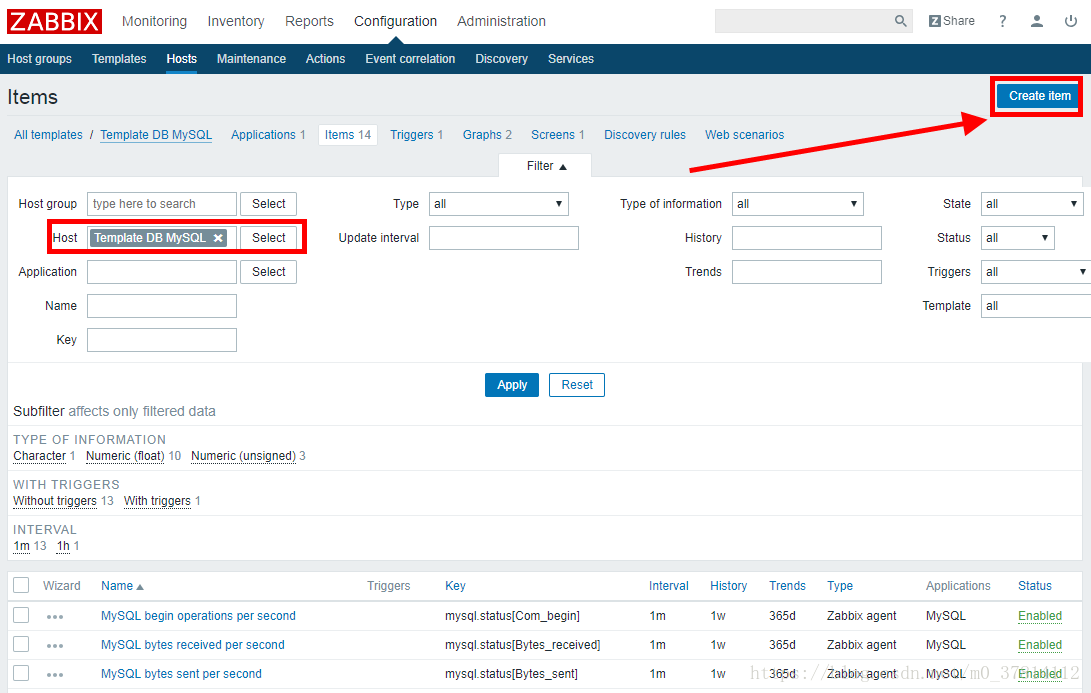
Task: Focus the Update interval field
Action: 504,238
